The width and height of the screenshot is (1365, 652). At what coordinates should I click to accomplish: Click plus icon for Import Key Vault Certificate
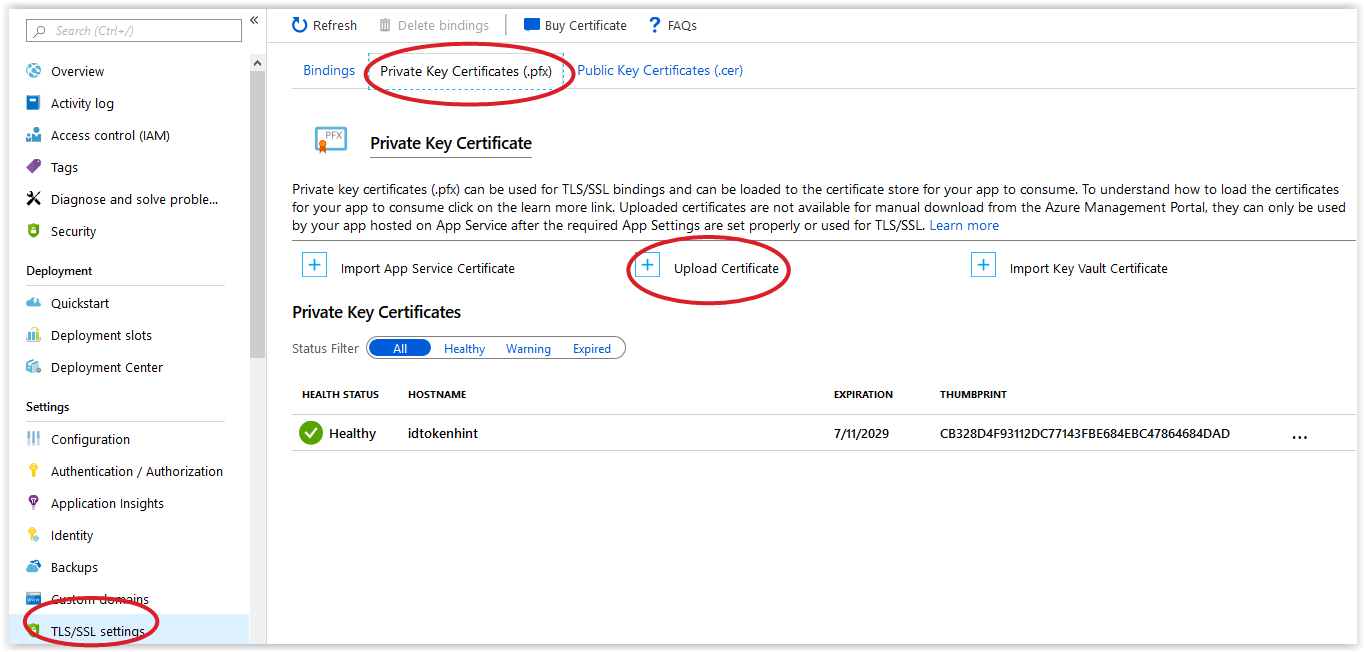point(983,265)
